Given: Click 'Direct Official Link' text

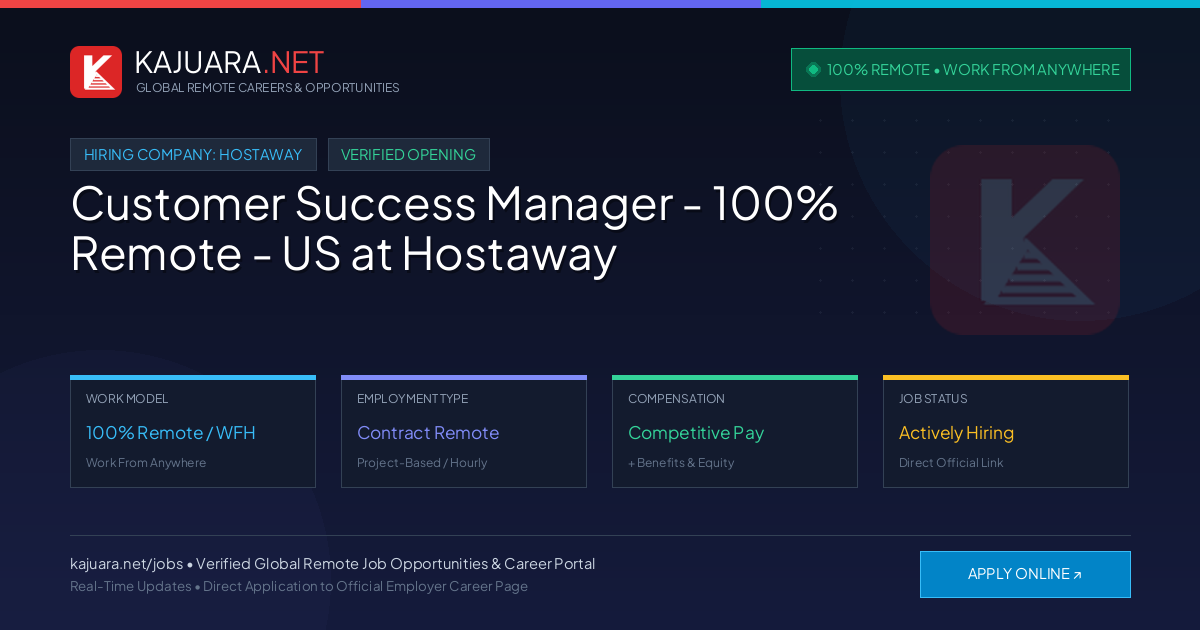Looking at the screenshot, I should [x=951, y=463].
